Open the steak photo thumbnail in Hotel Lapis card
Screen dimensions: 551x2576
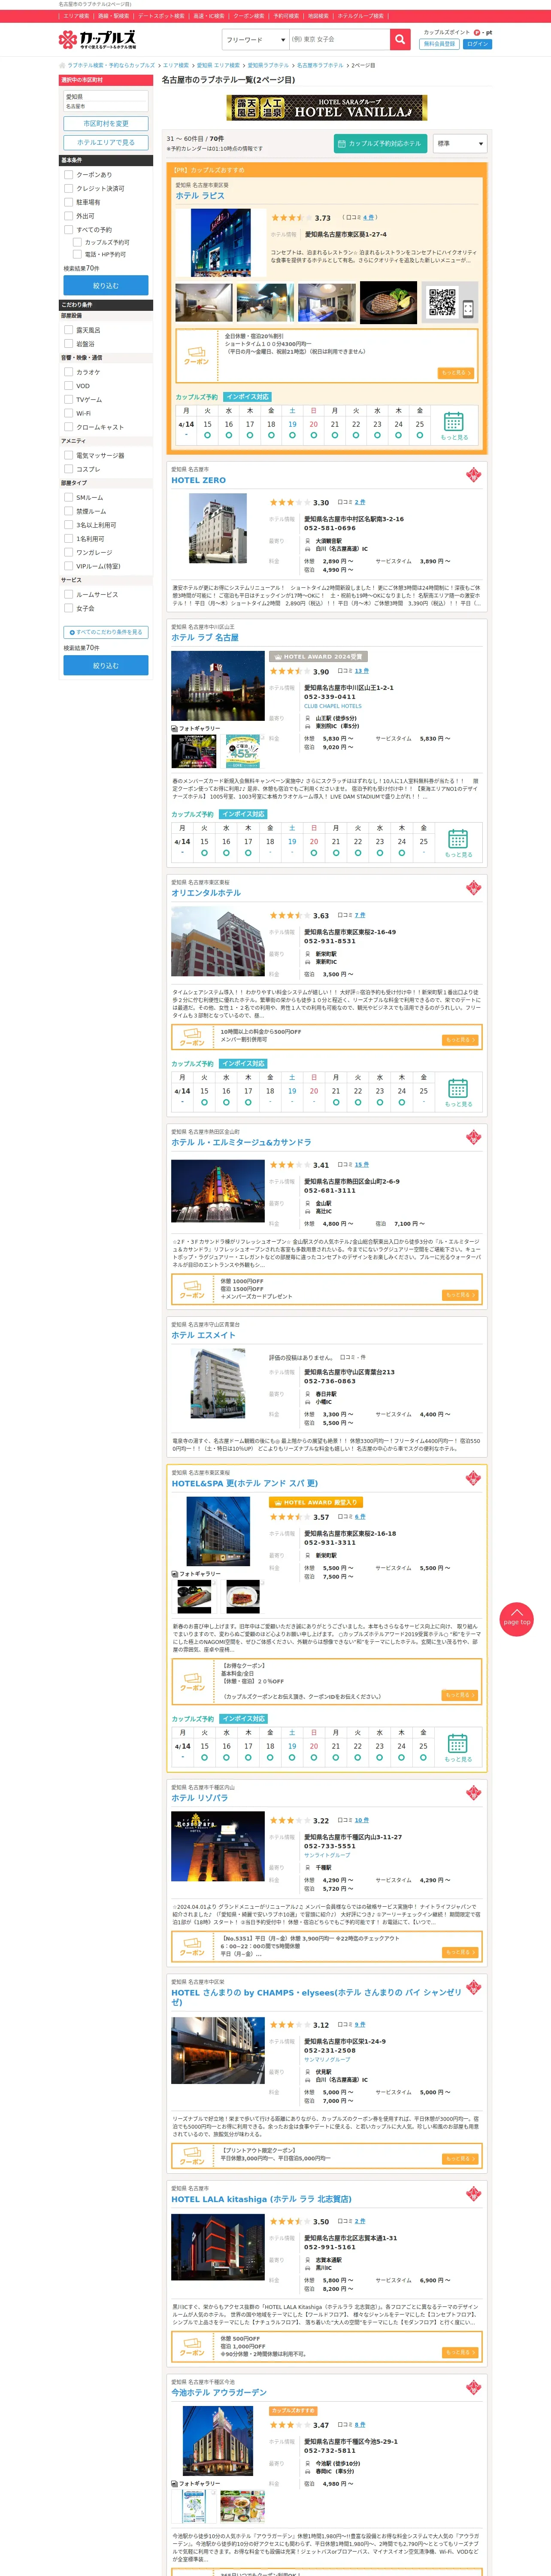[387, 302]
